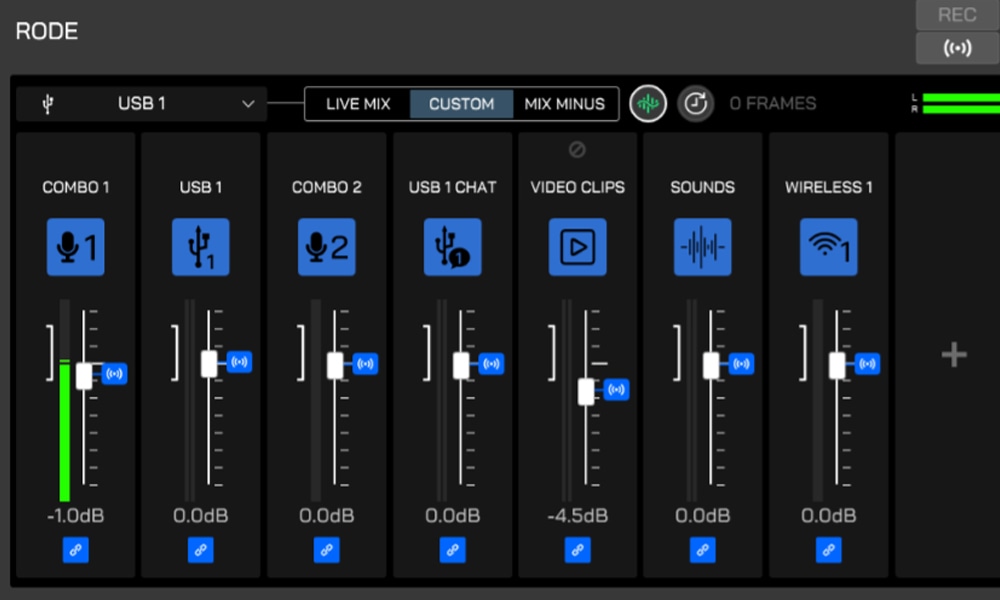Click the VIDEO CLIPS fader handle
The height and width of the screenshot is (600, 1000).
tap(586, 391)
